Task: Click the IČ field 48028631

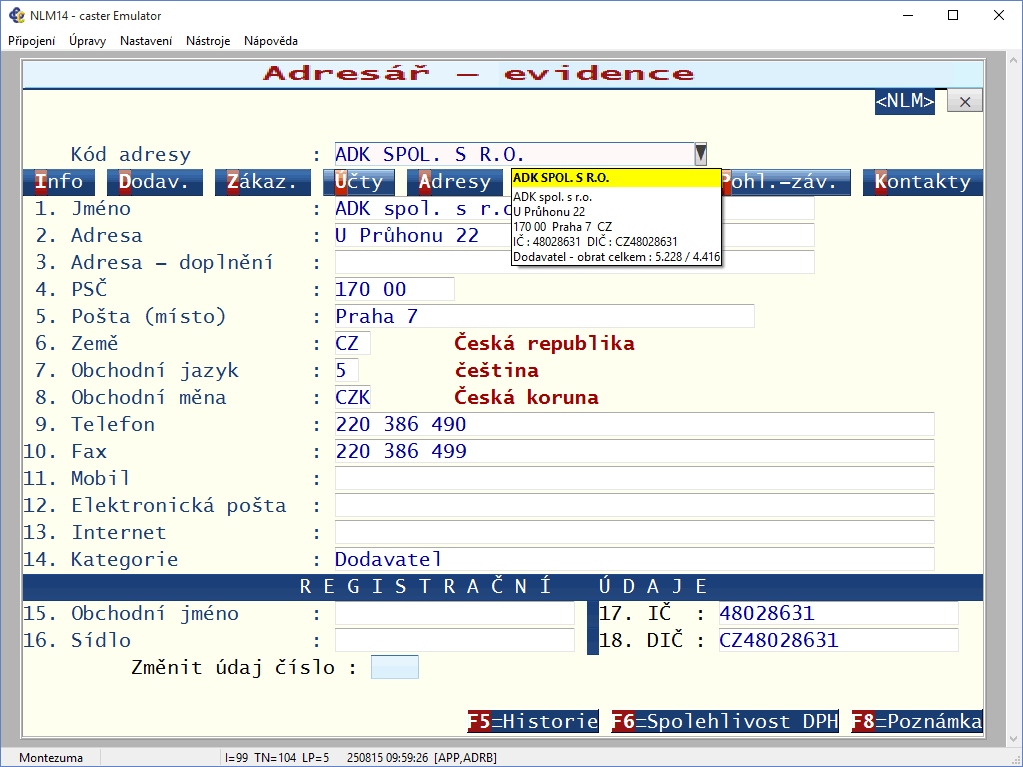Action: tap(838, 613)
